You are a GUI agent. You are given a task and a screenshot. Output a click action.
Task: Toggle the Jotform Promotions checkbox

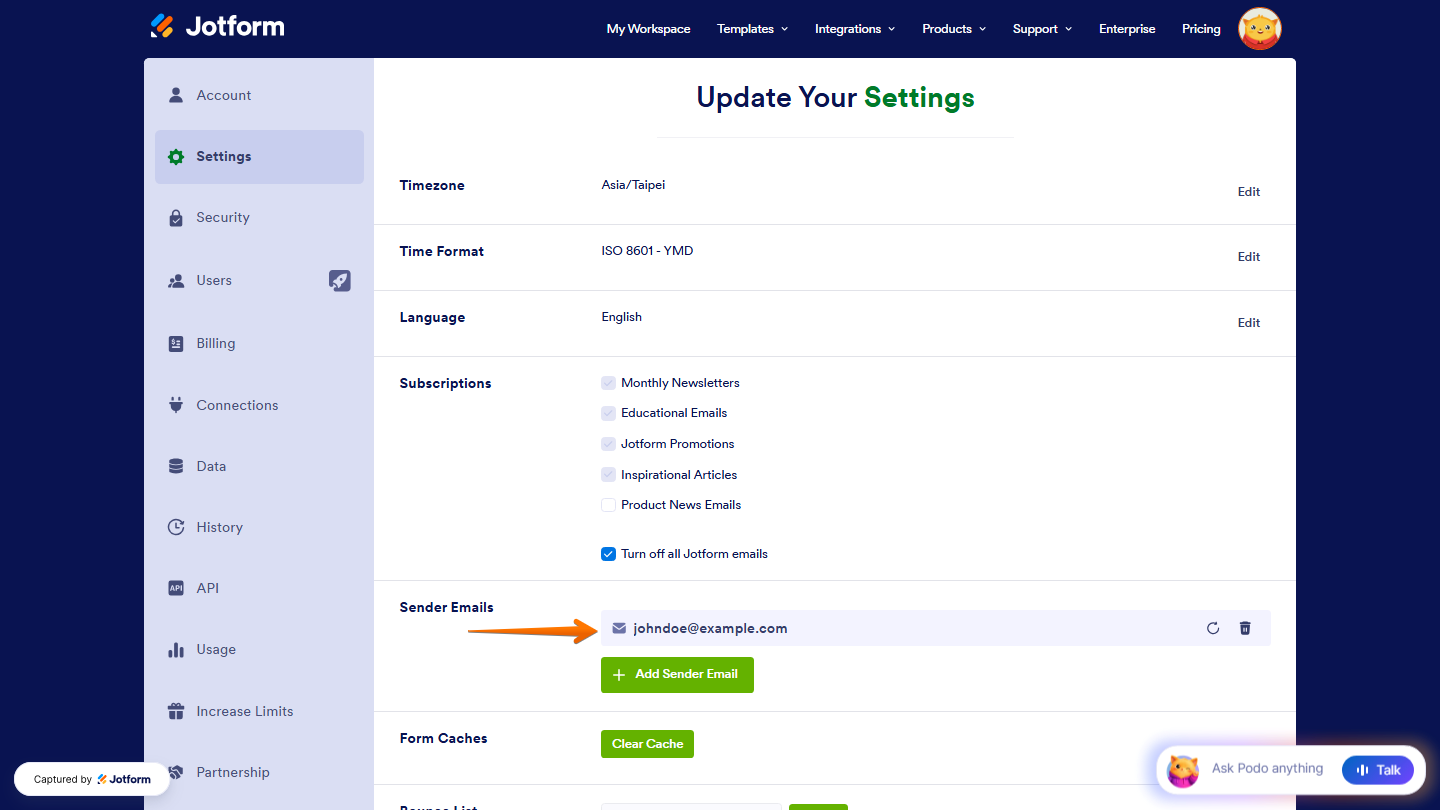pos(608,444)
